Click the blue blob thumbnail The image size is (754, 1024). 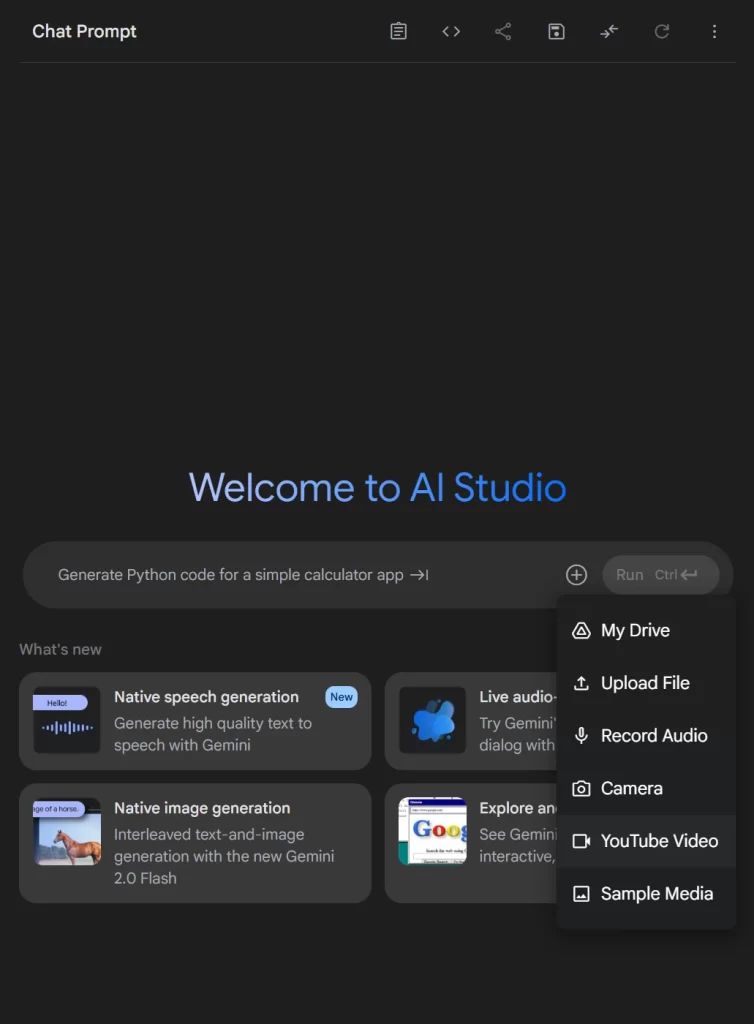click(x=432, y=720)
